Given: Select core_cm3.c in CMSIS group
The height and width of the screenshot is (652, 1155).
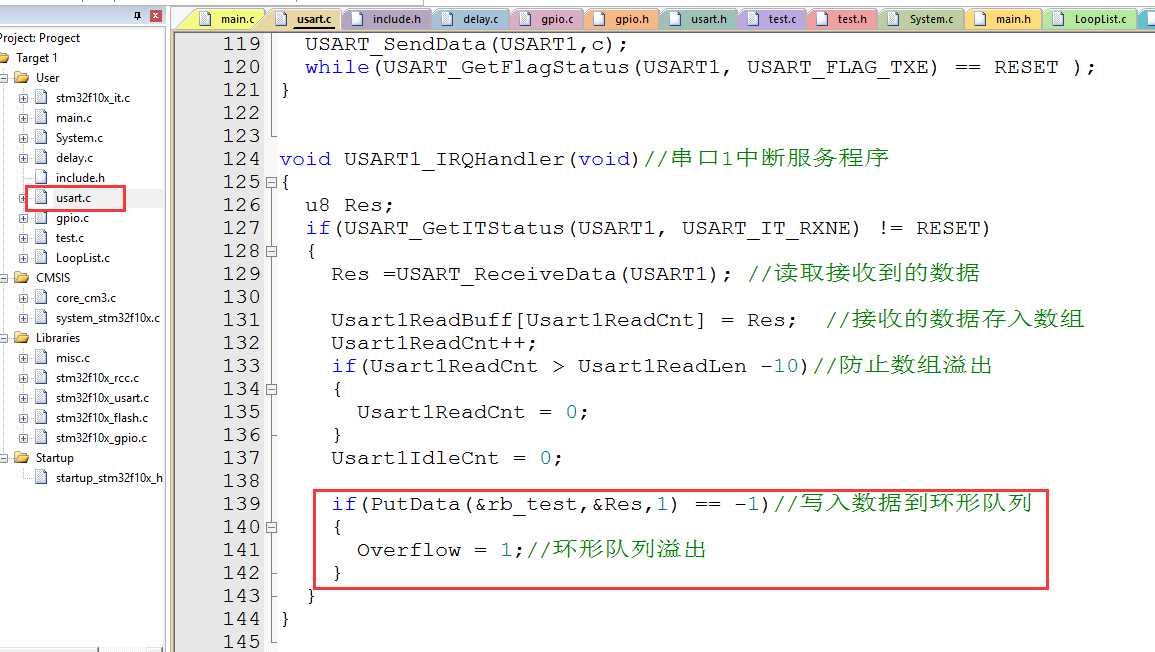Looking at the screenshot, I should 85,298.
